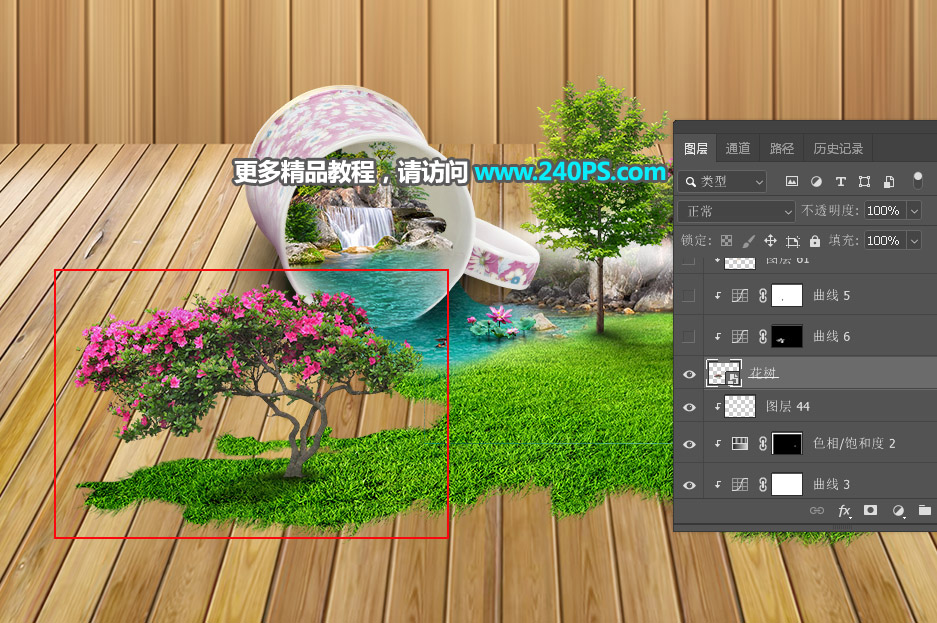Create new fill or adjustment layer
This screenshot has height=623, width=937.
pos(898,511)
